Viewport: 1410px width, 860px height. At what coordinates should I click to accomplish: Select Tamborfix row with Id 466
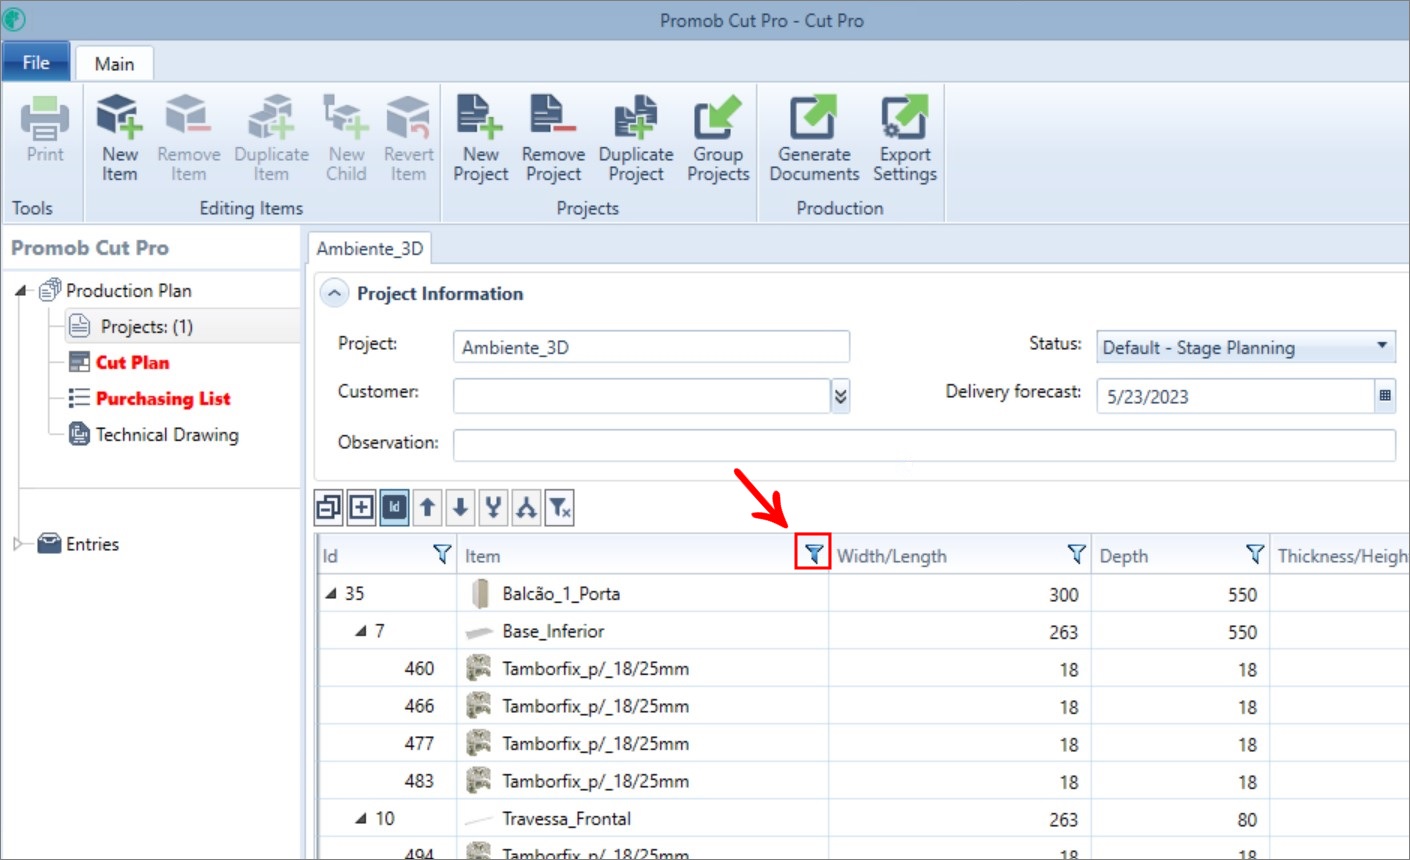tap(864, 706)
